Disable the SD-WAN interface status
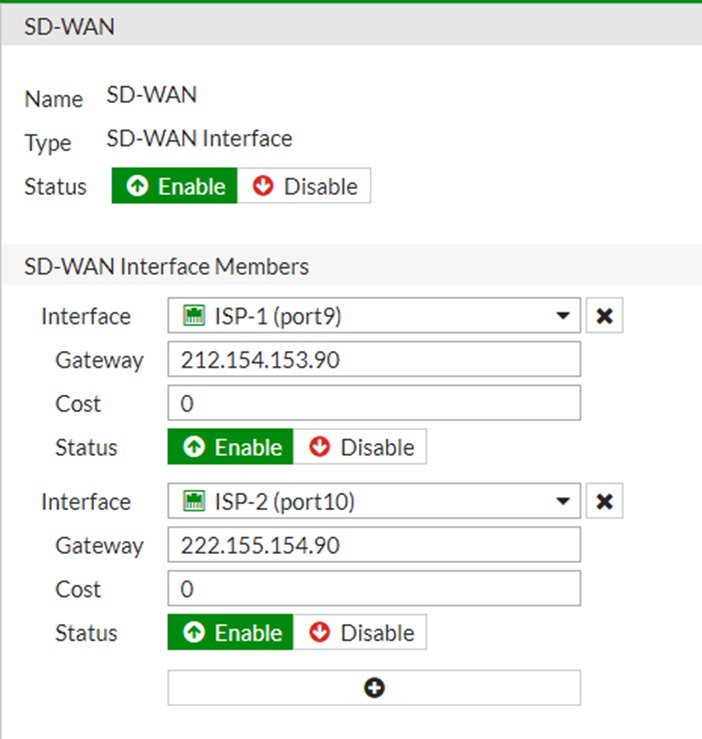This screenshot has height=739, width=702. click(304, 186)
